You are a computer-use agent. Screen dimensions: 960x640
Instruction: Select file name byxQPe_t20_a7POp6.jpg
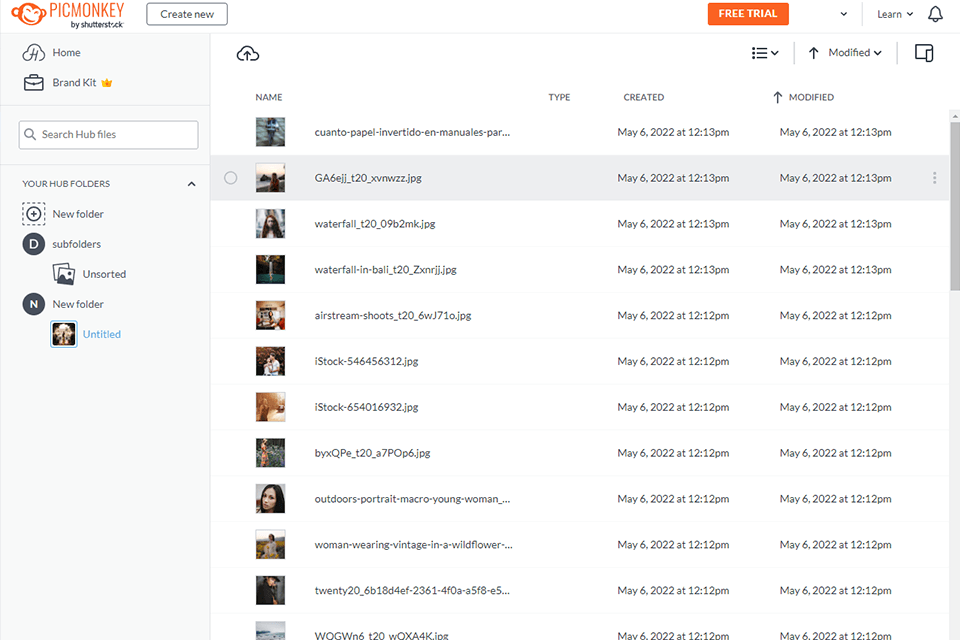point(372,453)
